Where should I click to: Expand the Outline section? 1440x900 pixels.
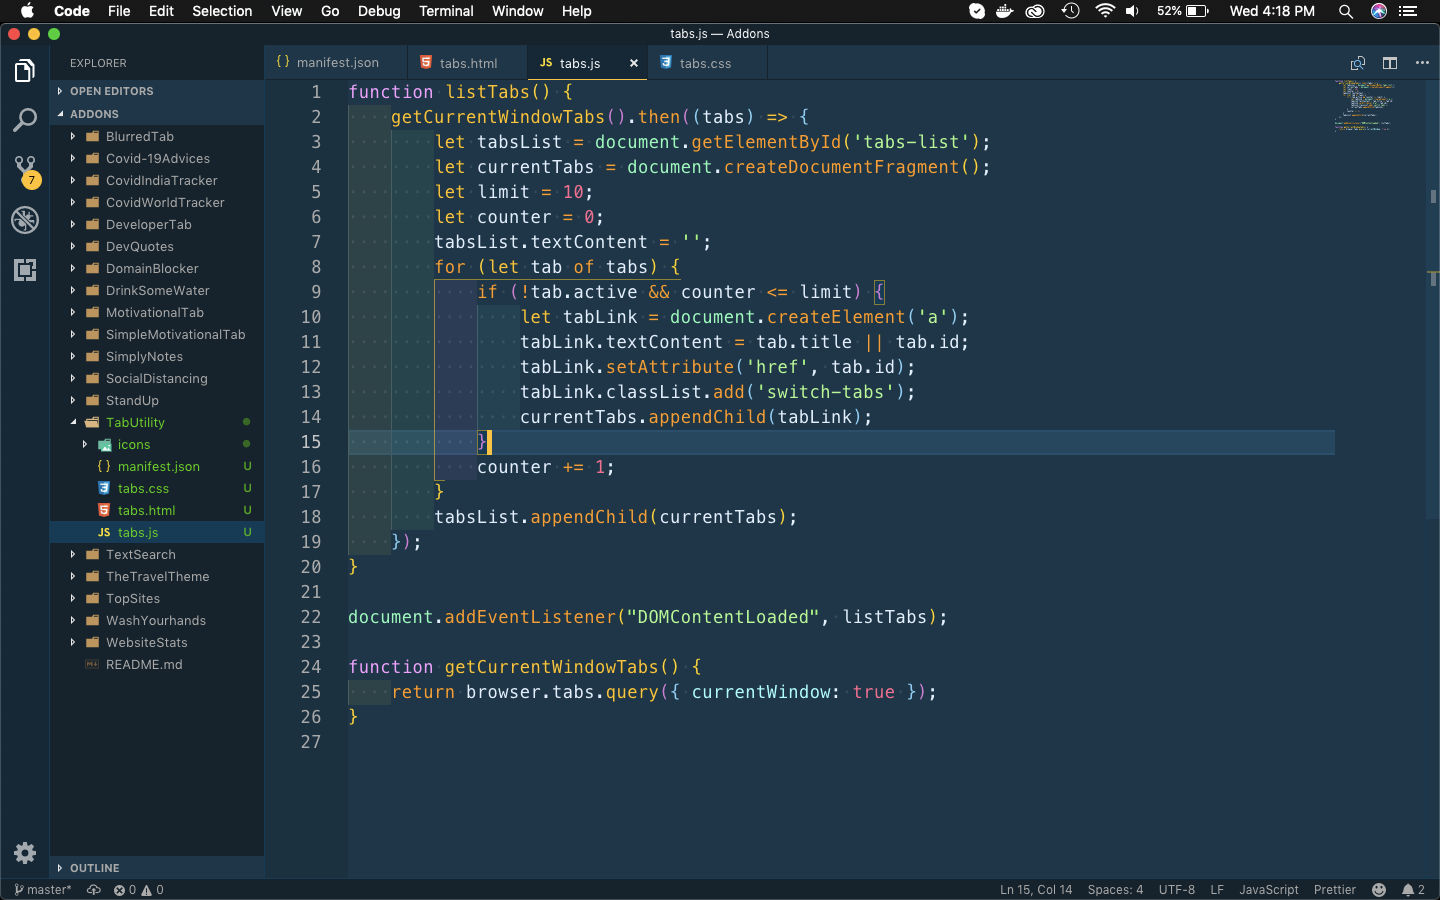157,868
